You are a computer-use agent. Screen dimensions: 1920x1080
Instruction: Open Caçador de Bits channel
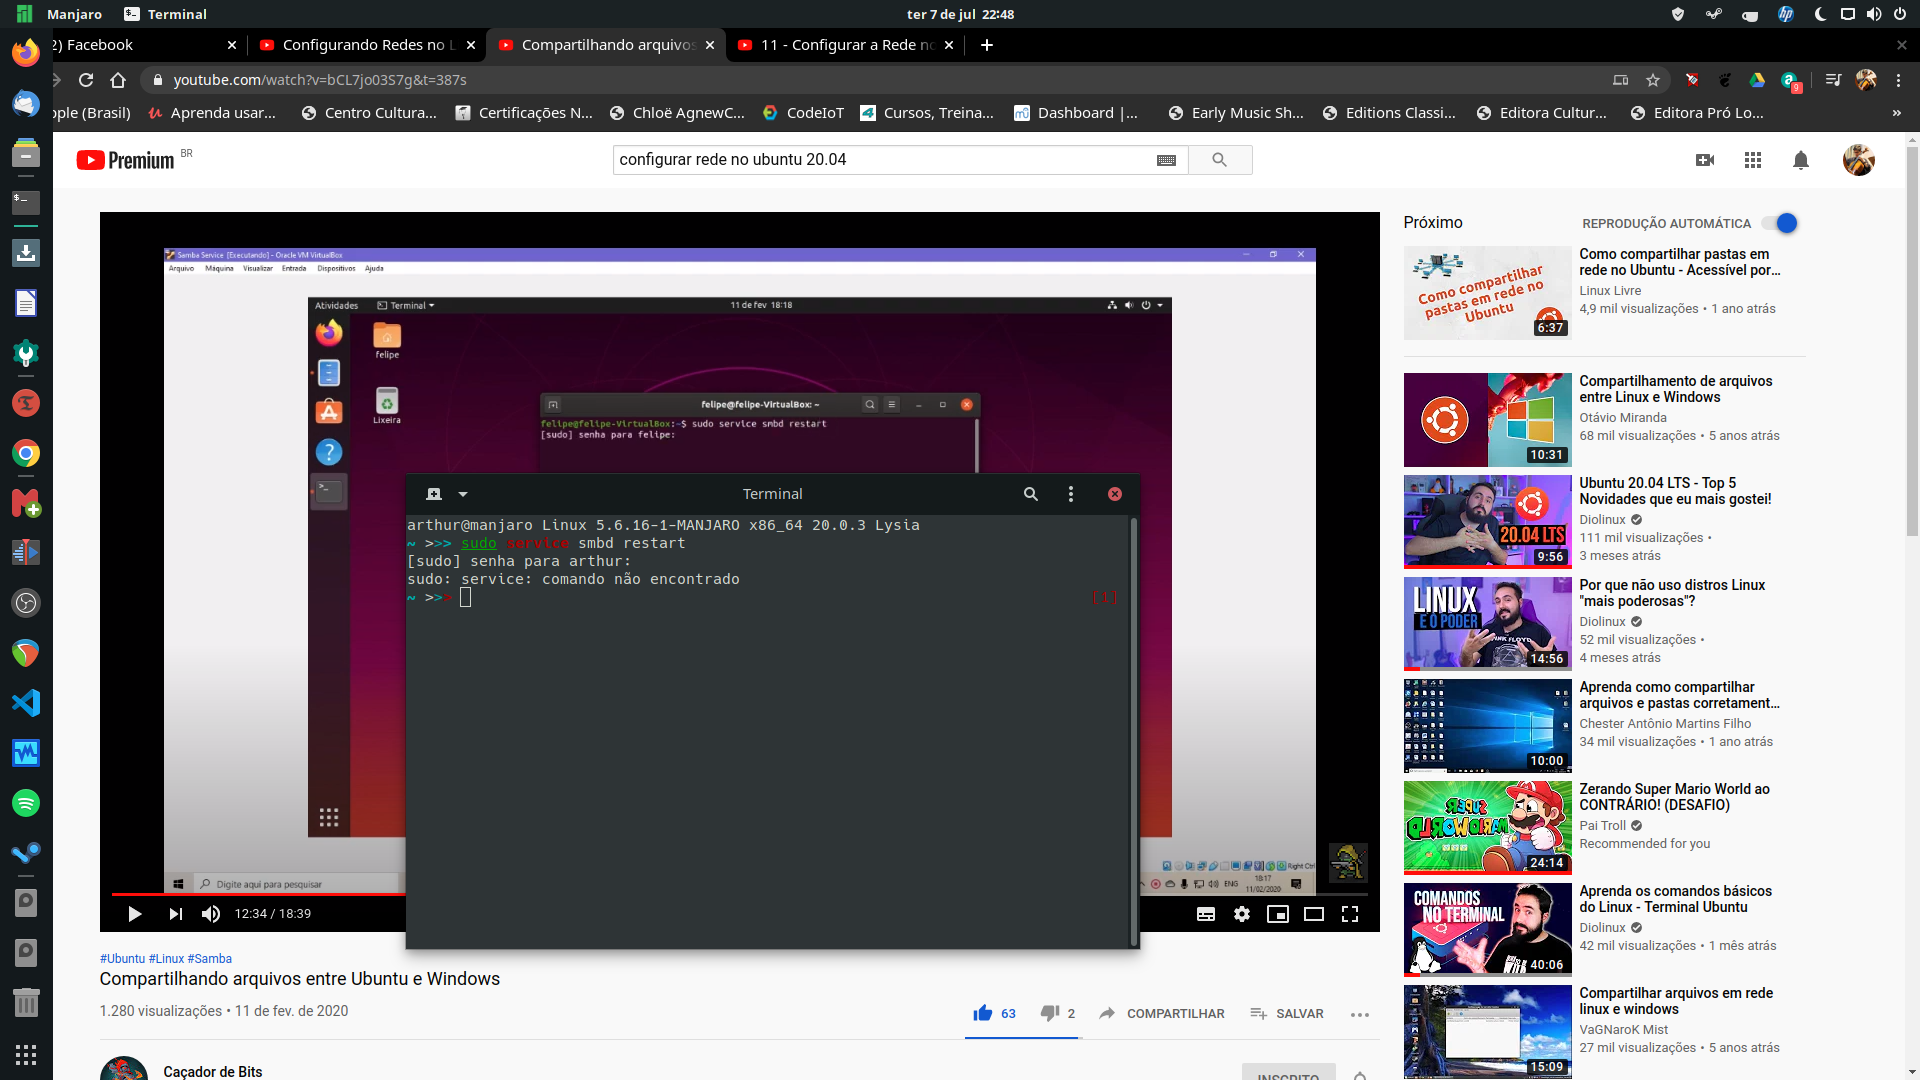[x=213, y=1071]
